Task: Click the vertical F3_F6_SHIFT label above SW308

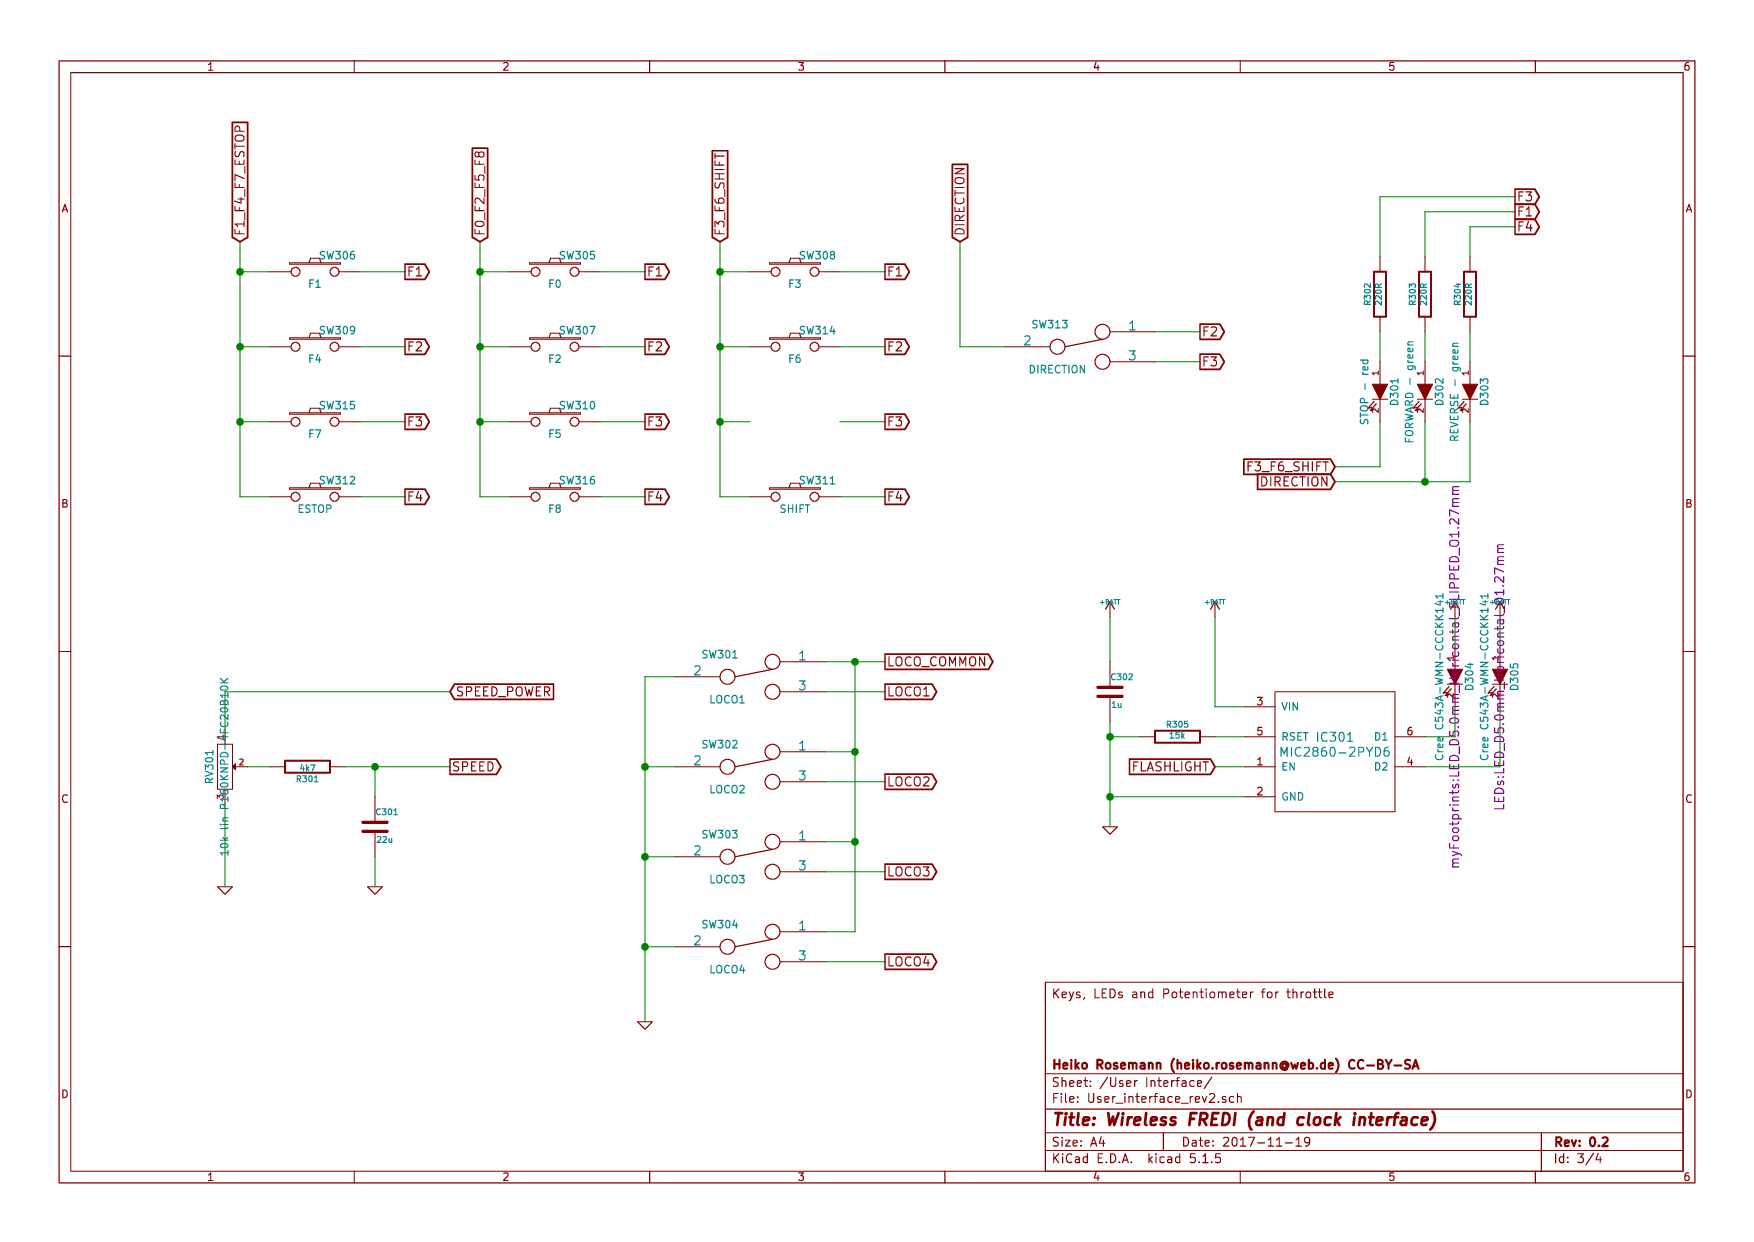Action: click(720, 196)
